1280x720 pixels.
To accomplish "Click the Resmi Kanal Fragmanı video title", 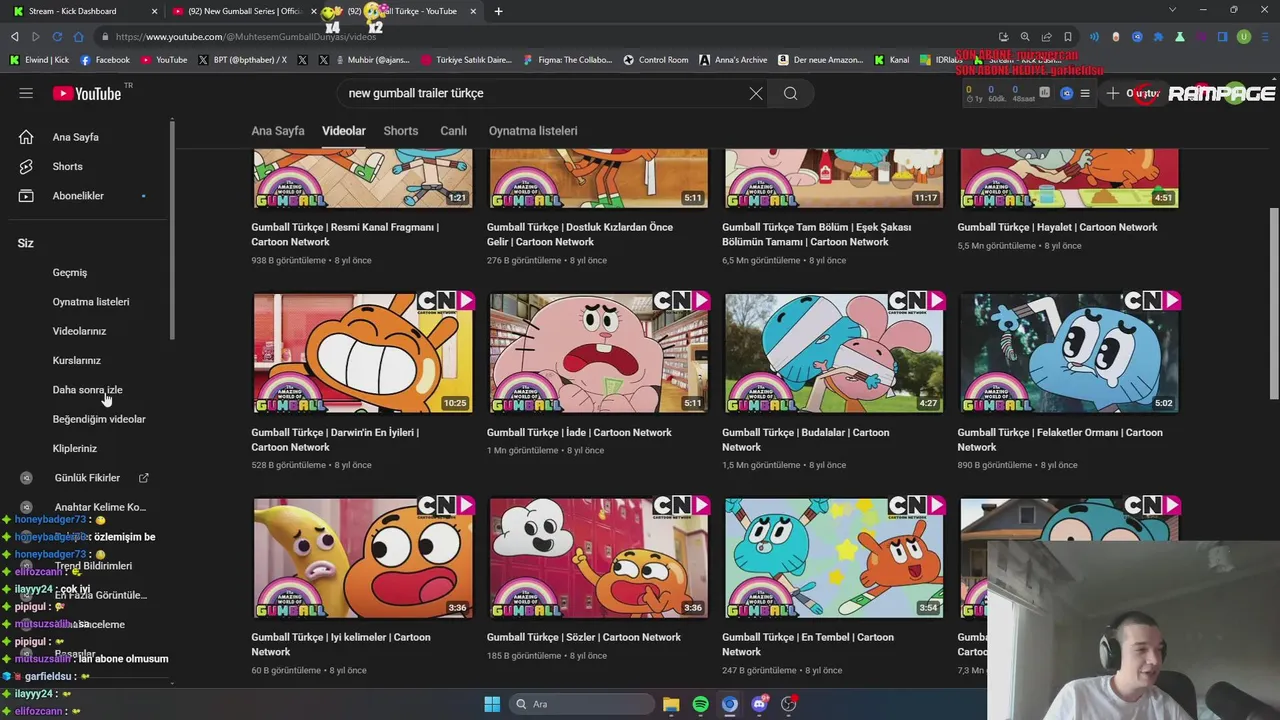I will tap(345, 234).
